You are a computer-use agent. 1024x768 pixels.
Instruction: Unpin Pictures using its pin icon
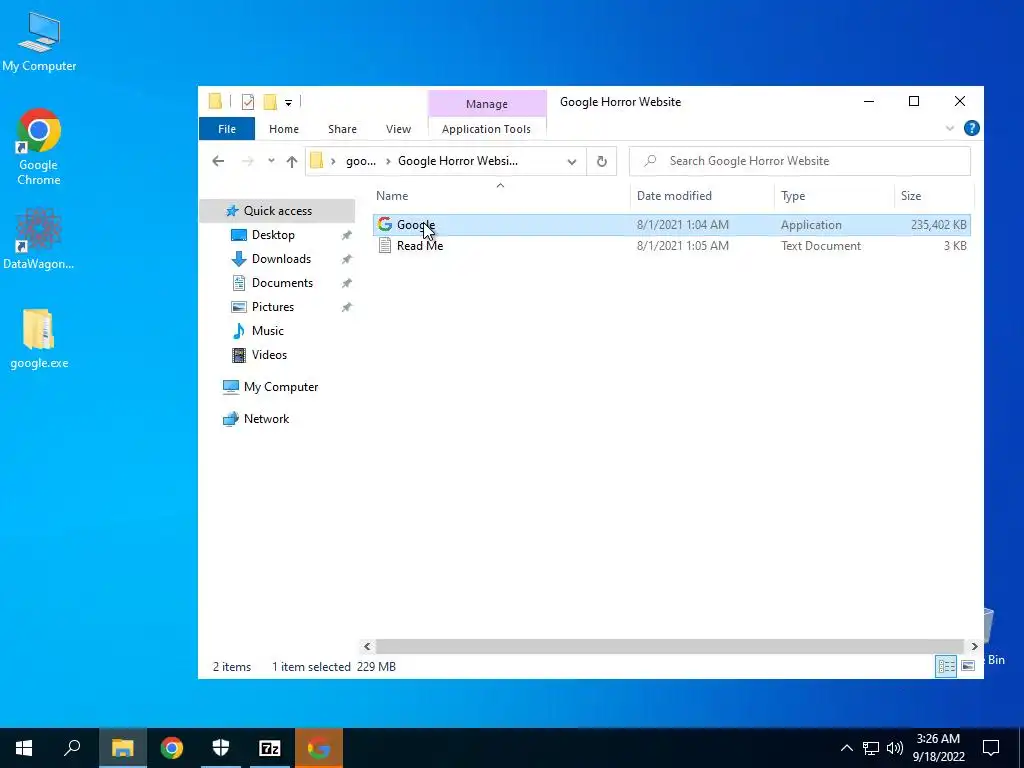(x=347, y=307)
